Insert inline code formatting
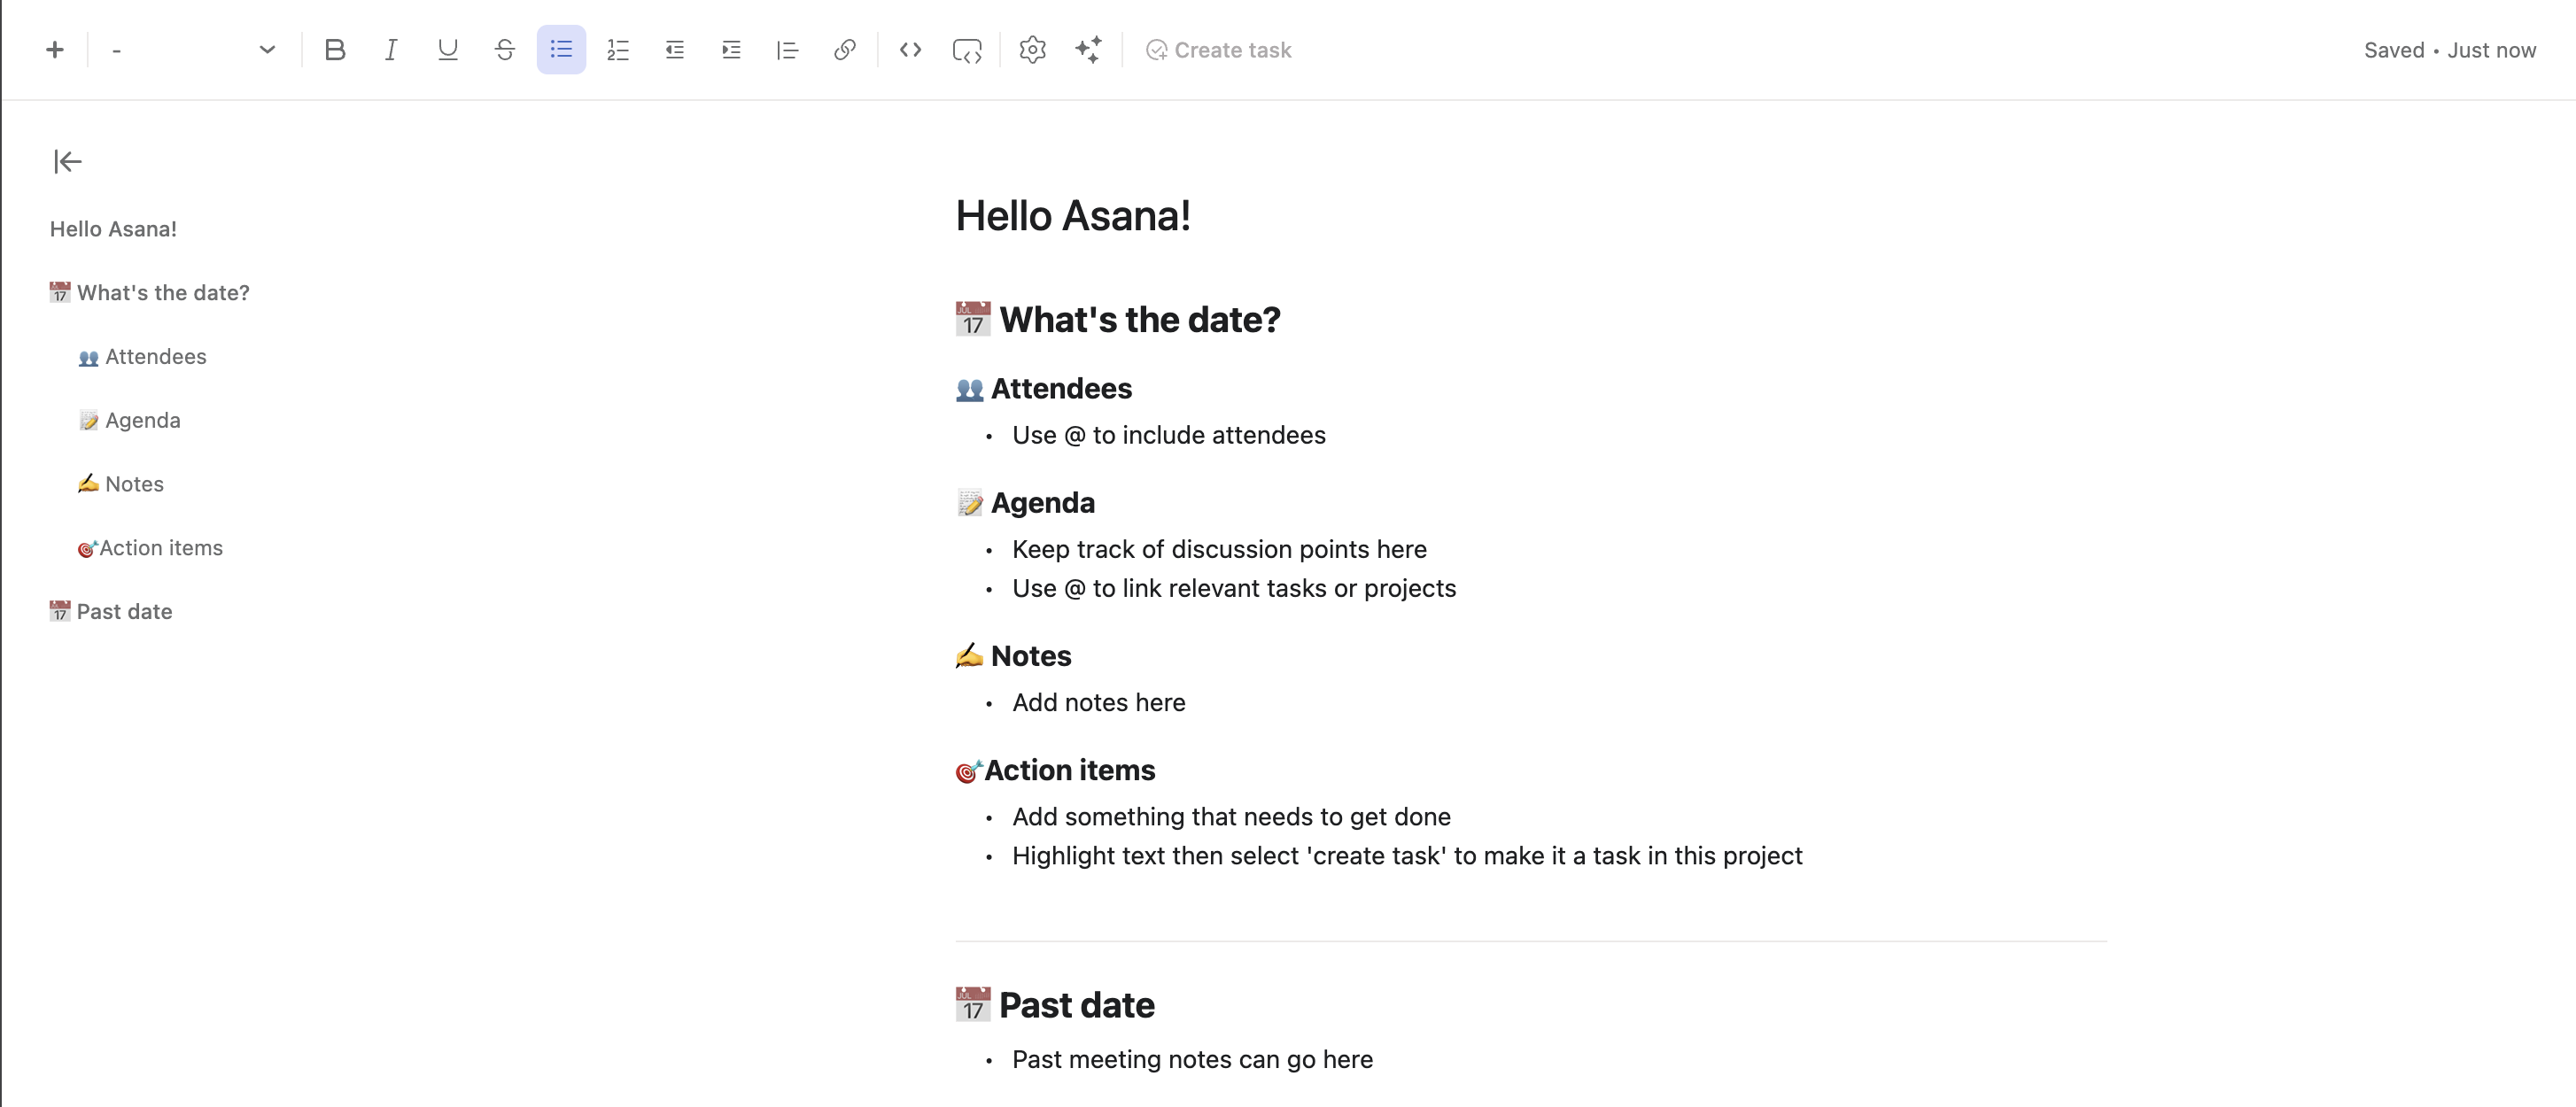Viewport: 2576px width, 1107px height. pyautogui.click(x=910, y=50)
